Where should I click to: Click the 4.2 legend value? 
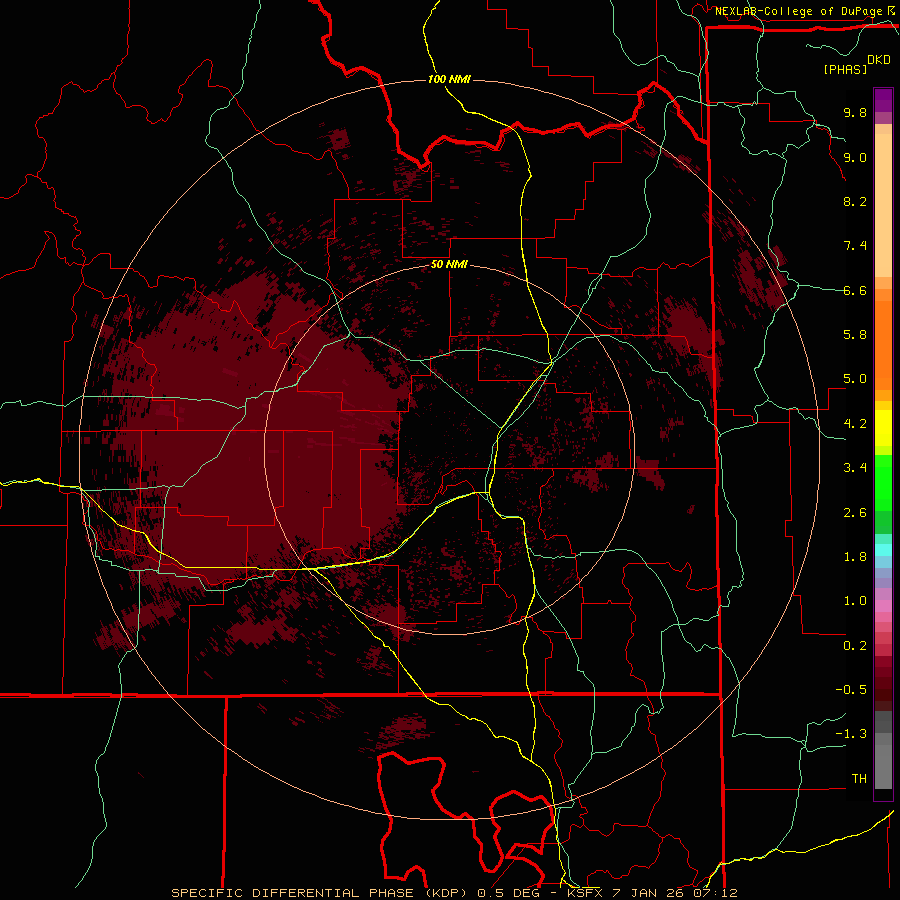[x=855, y=424]
